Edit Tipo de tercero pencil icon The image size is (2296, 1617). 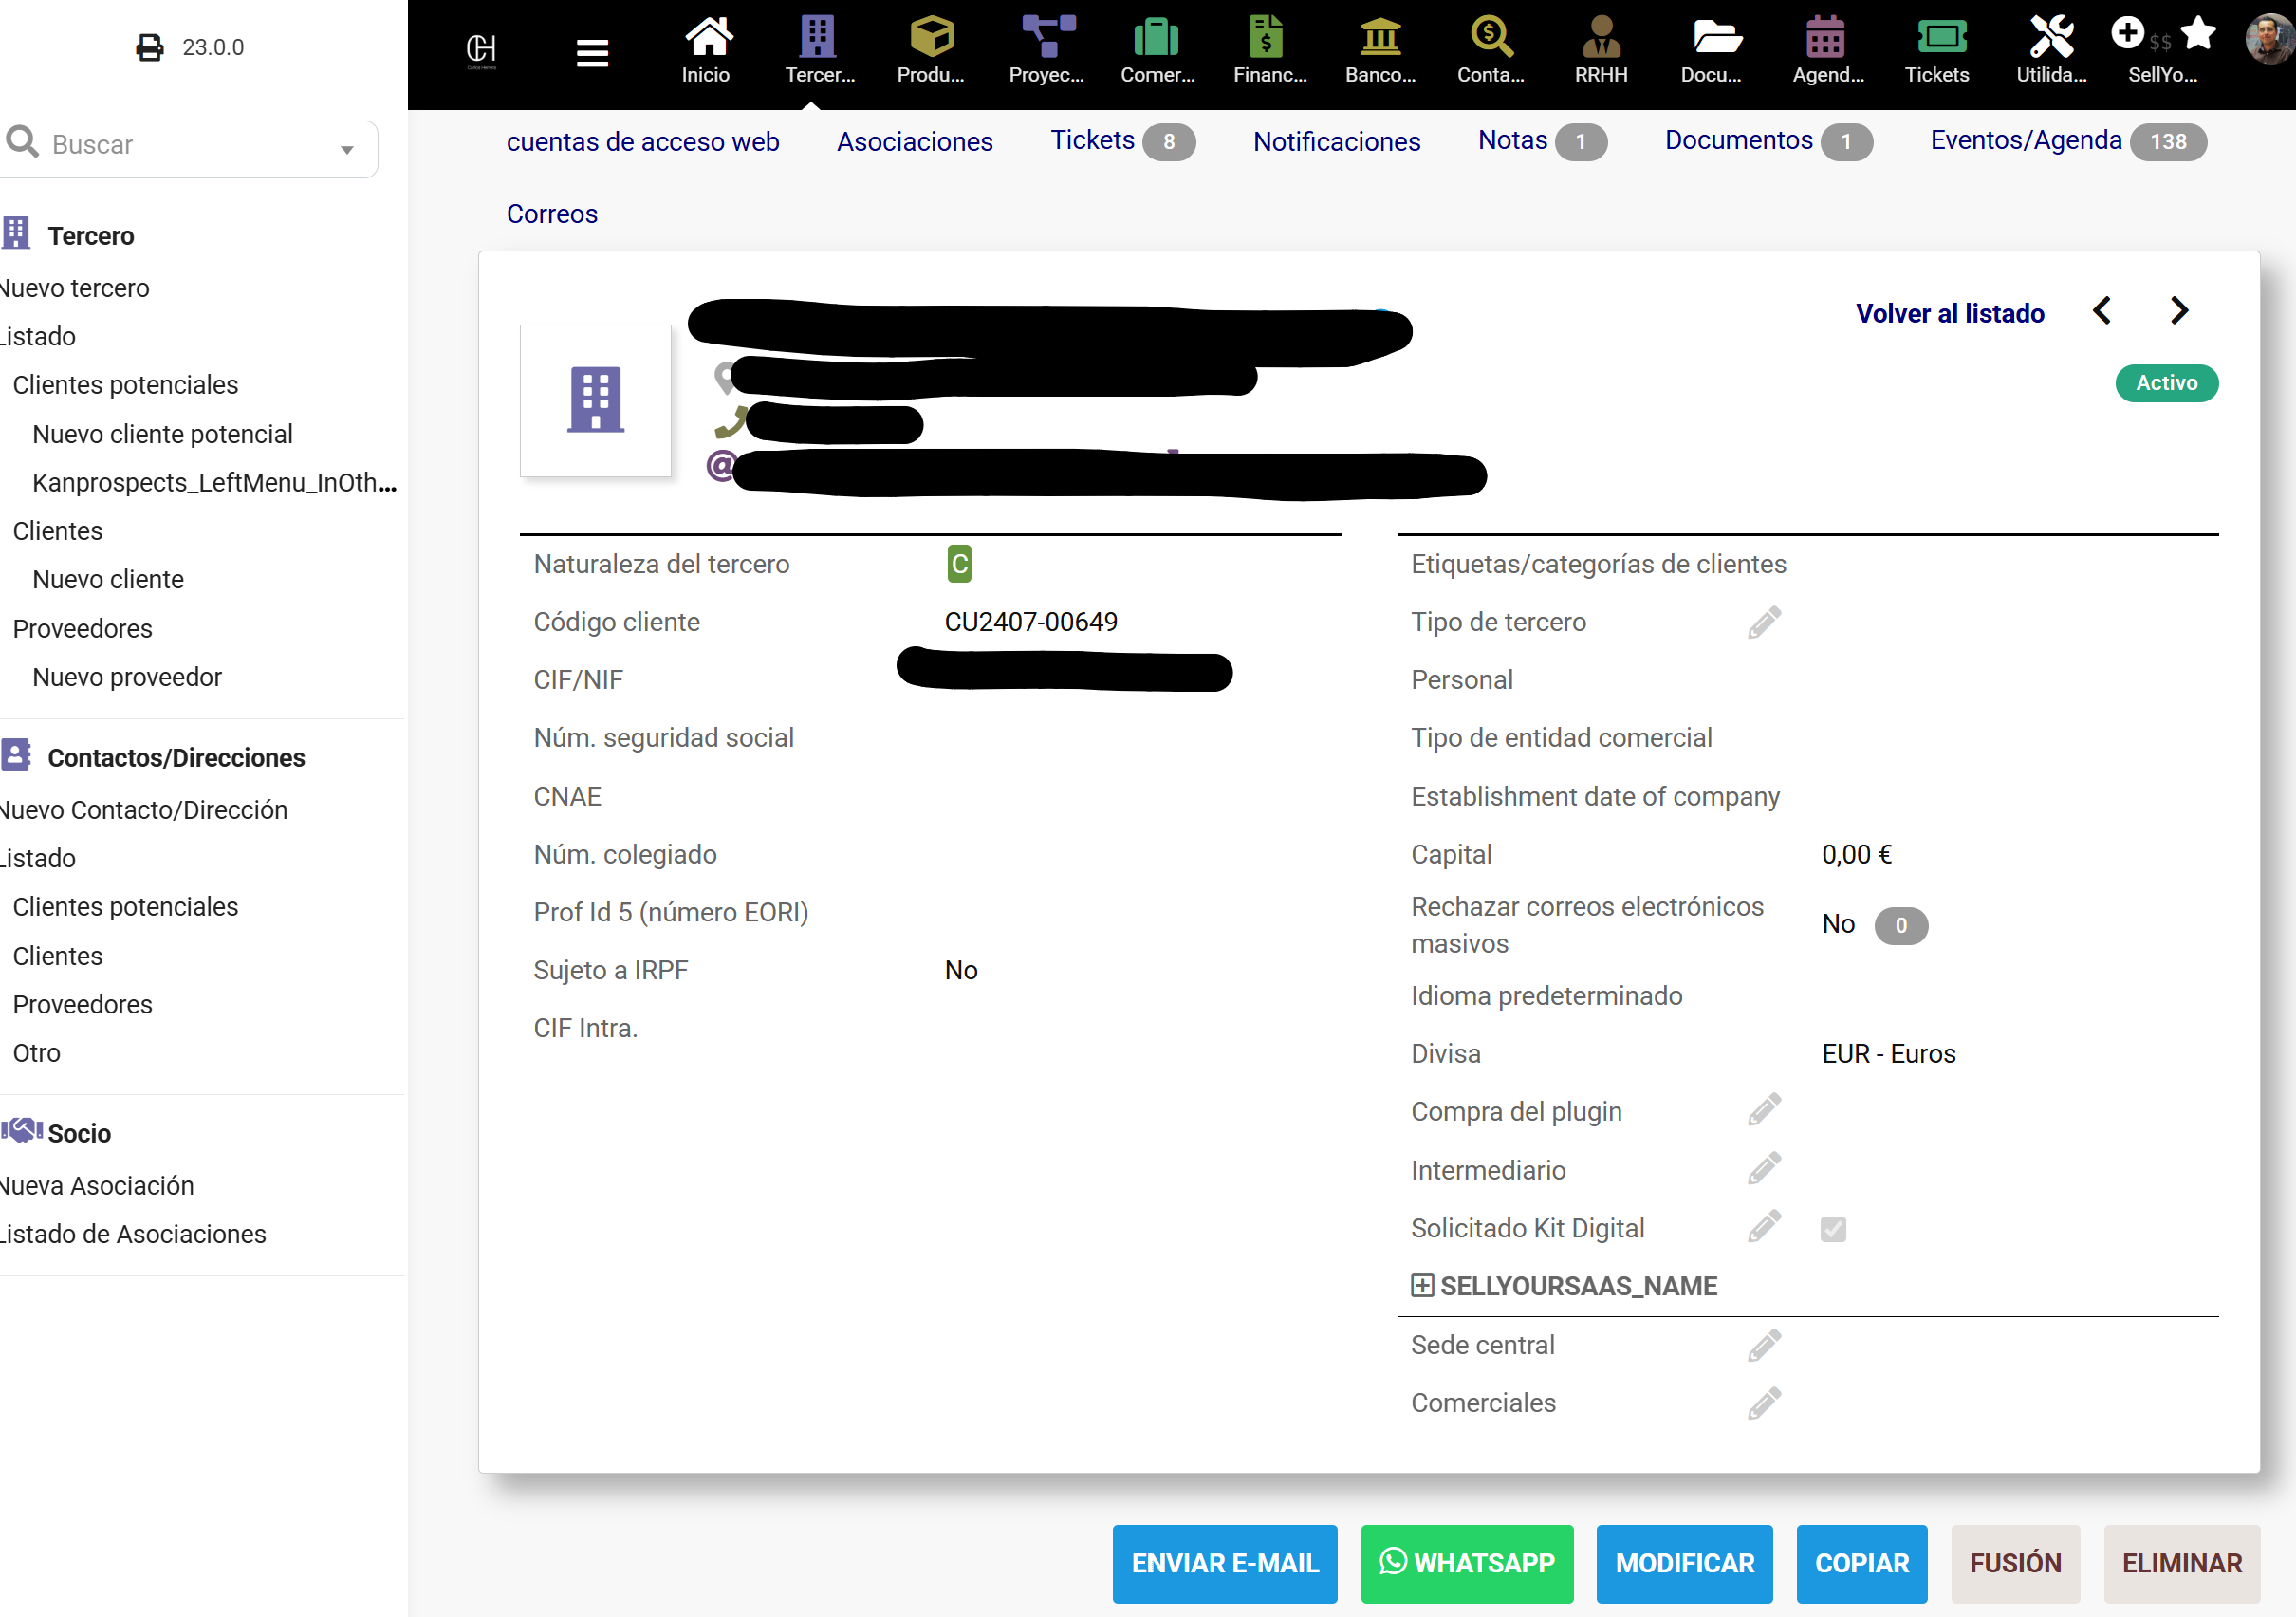(1764, 622)
